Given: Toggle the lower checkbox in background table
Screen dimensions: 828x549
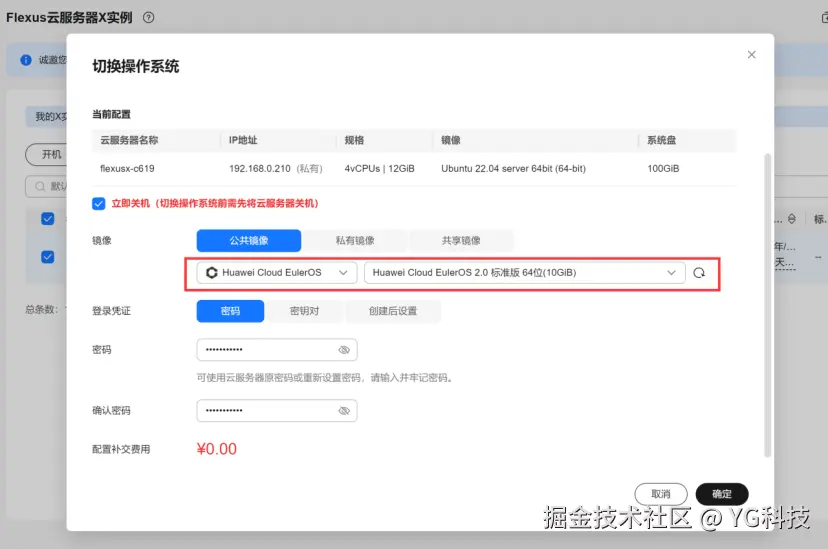Looking at the screenshot, I should pos(48,257).
